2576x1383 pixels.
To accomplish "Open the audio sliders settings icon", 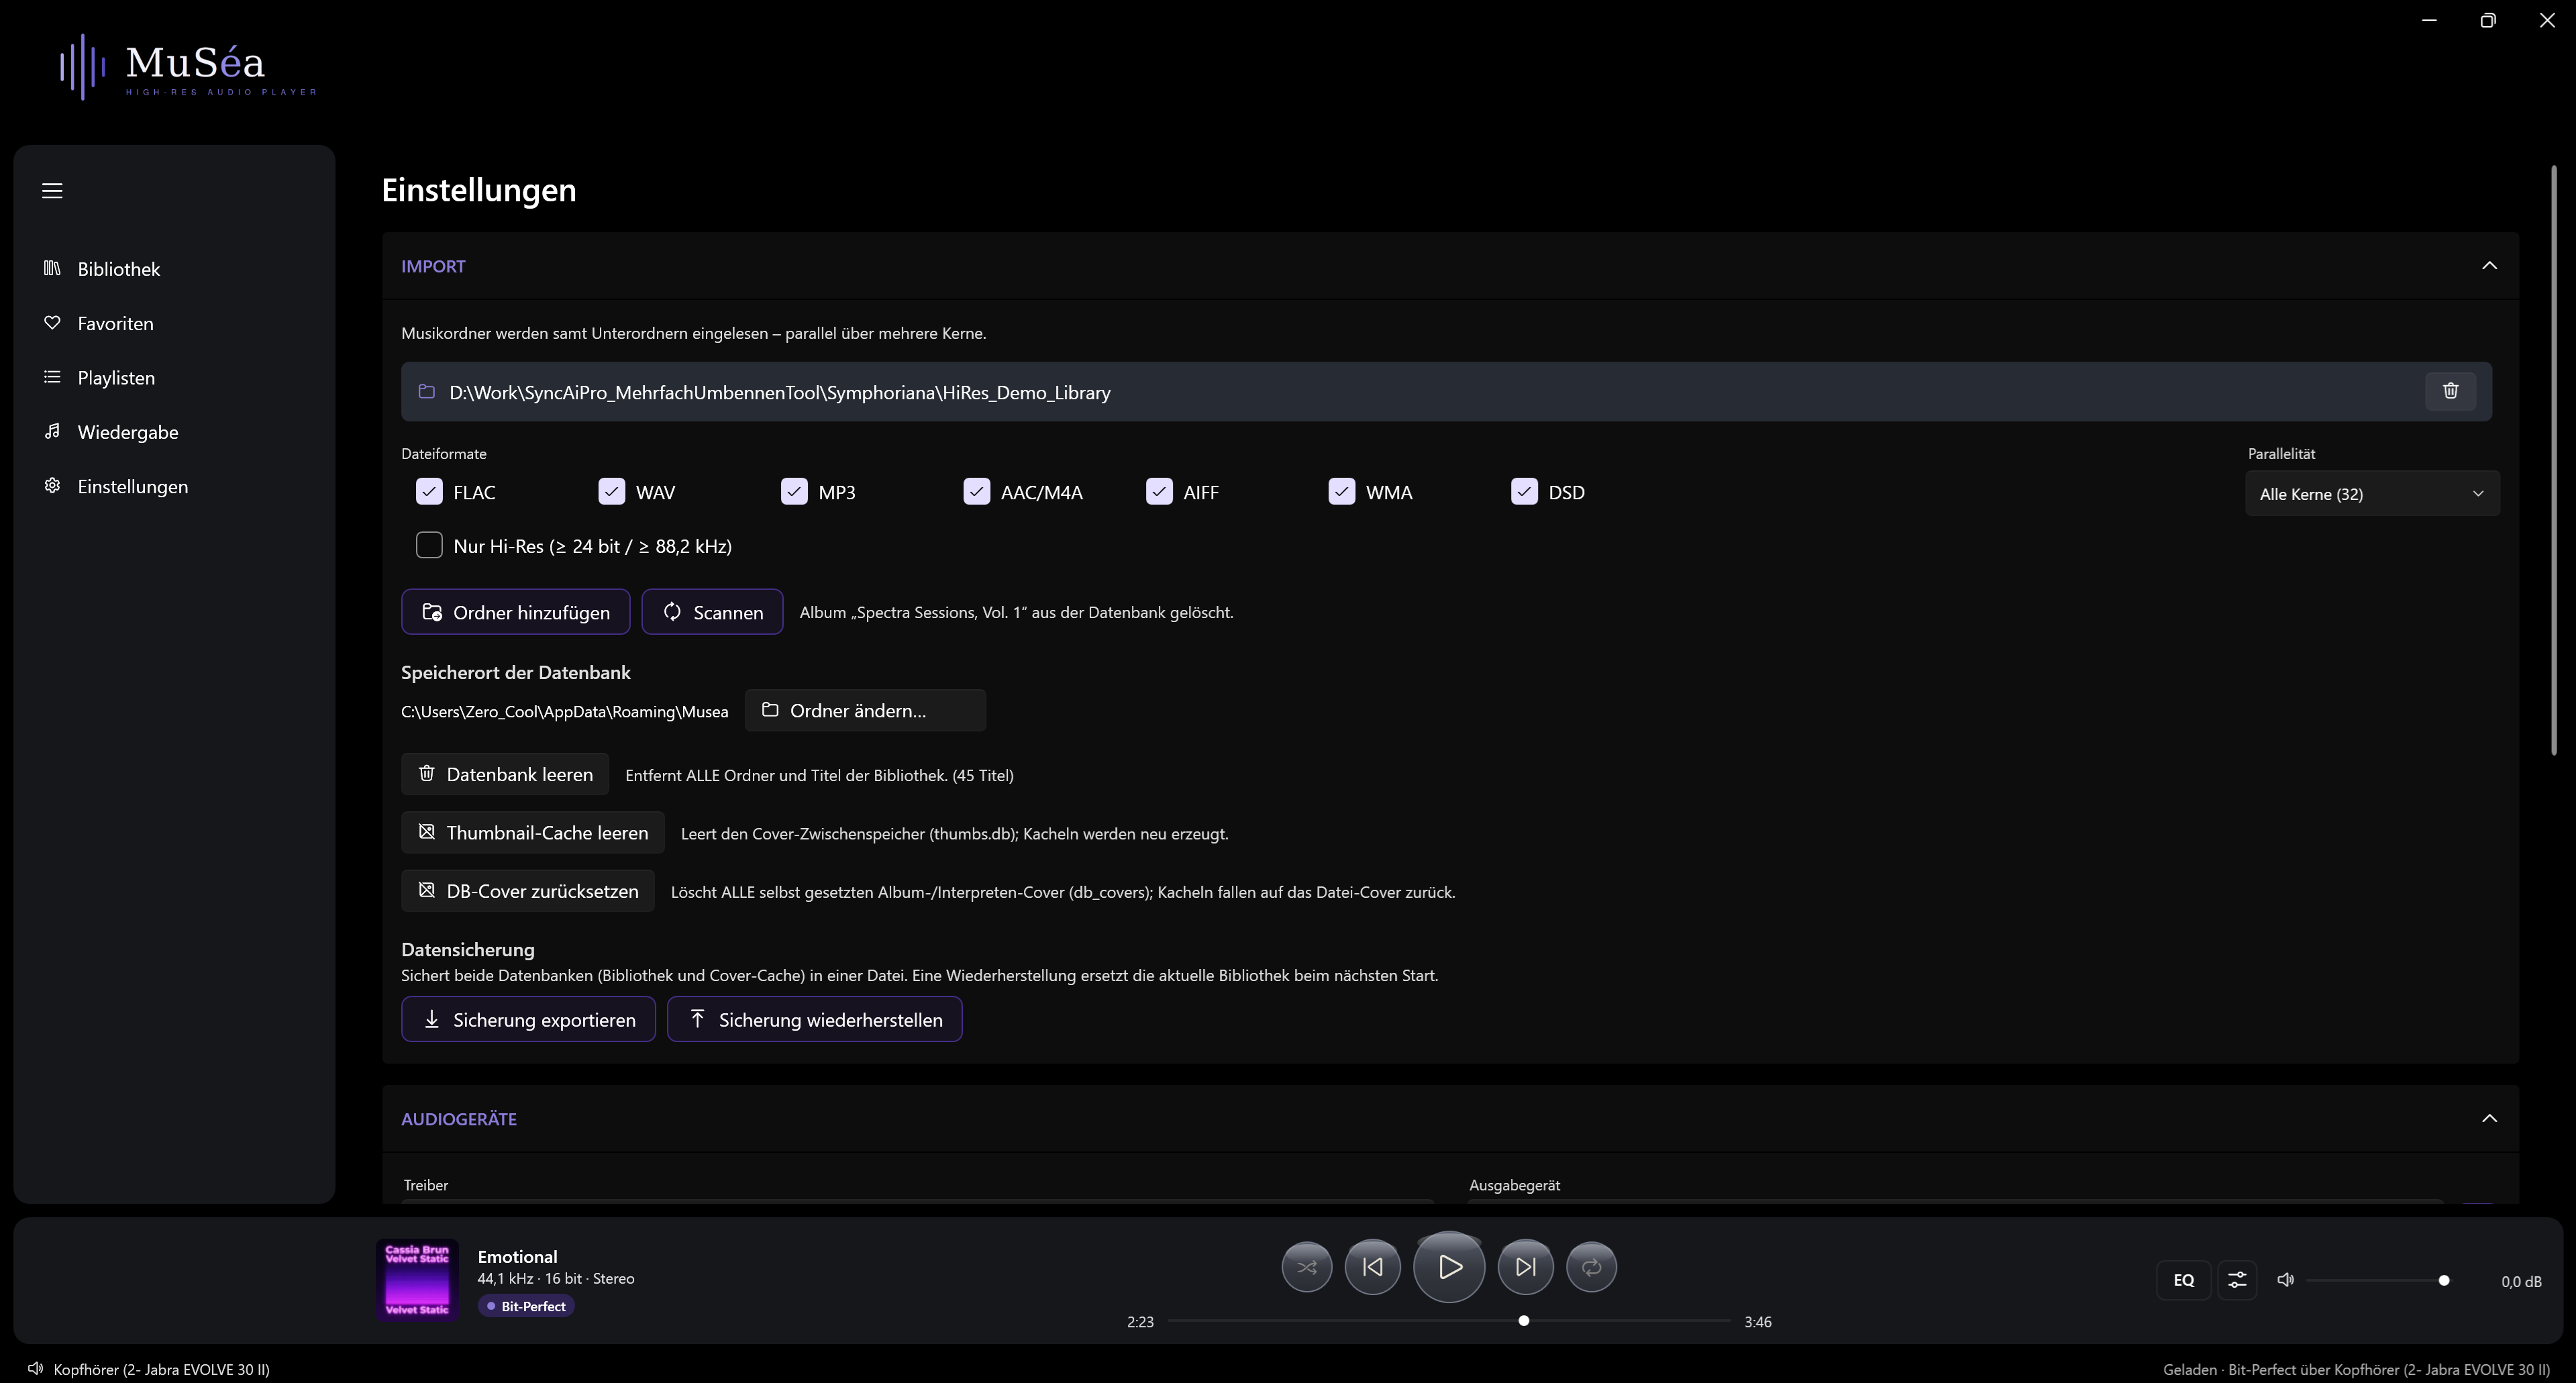I will [x=2237, y=1280].
